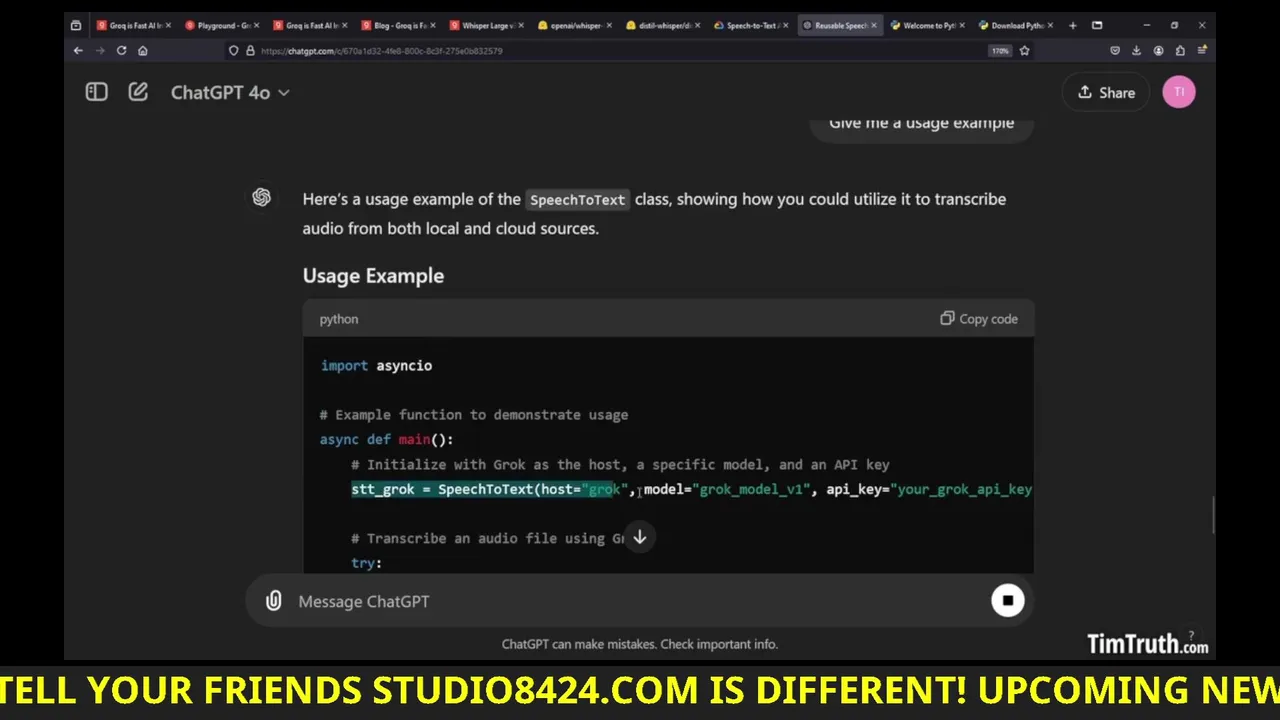Open the browser application menu
The width and height of the screenshot is (1280, 720).
pos(1202,51)
